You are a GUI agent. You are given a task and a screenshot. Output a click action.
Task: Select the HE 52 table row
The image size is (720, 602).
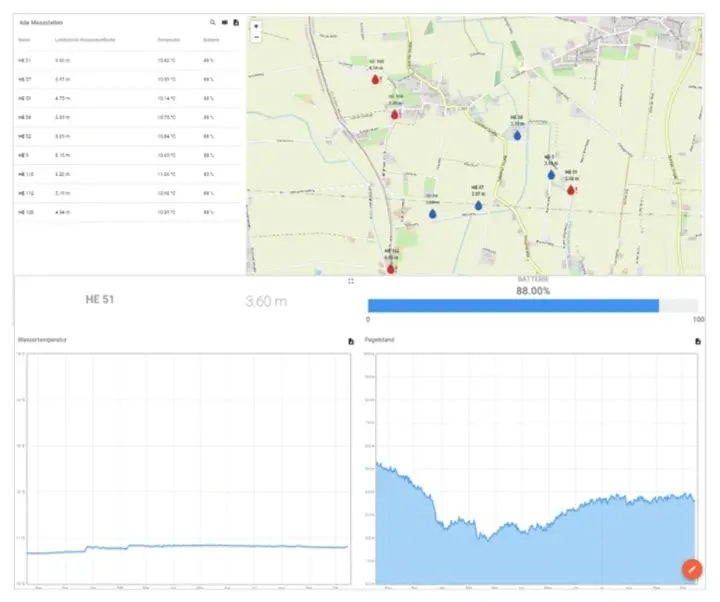pyautogui.click(x=129, y=136)
